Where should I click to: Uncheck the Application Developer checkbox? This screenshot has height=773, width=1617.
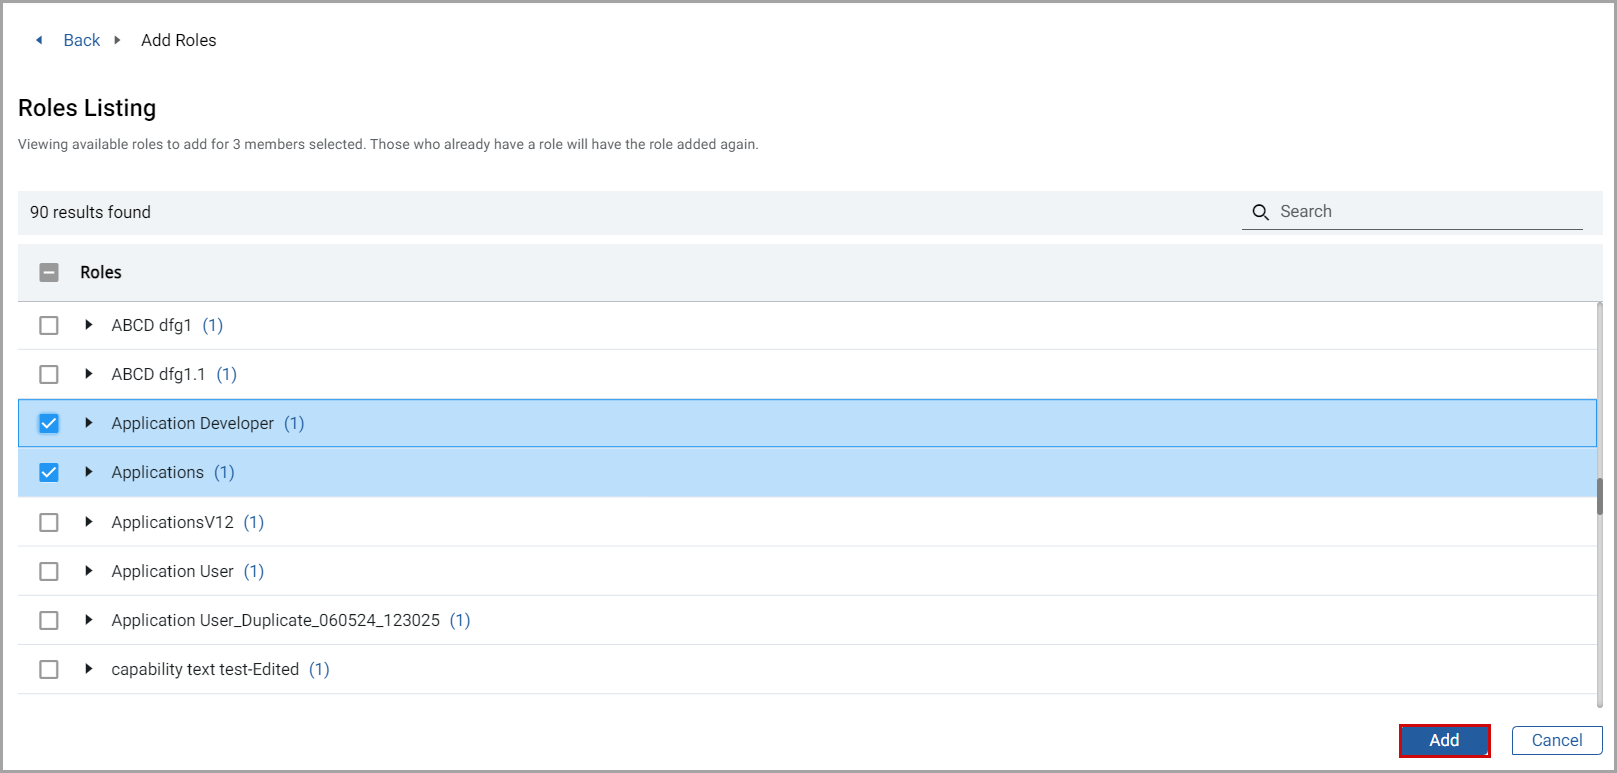point(49,423)
